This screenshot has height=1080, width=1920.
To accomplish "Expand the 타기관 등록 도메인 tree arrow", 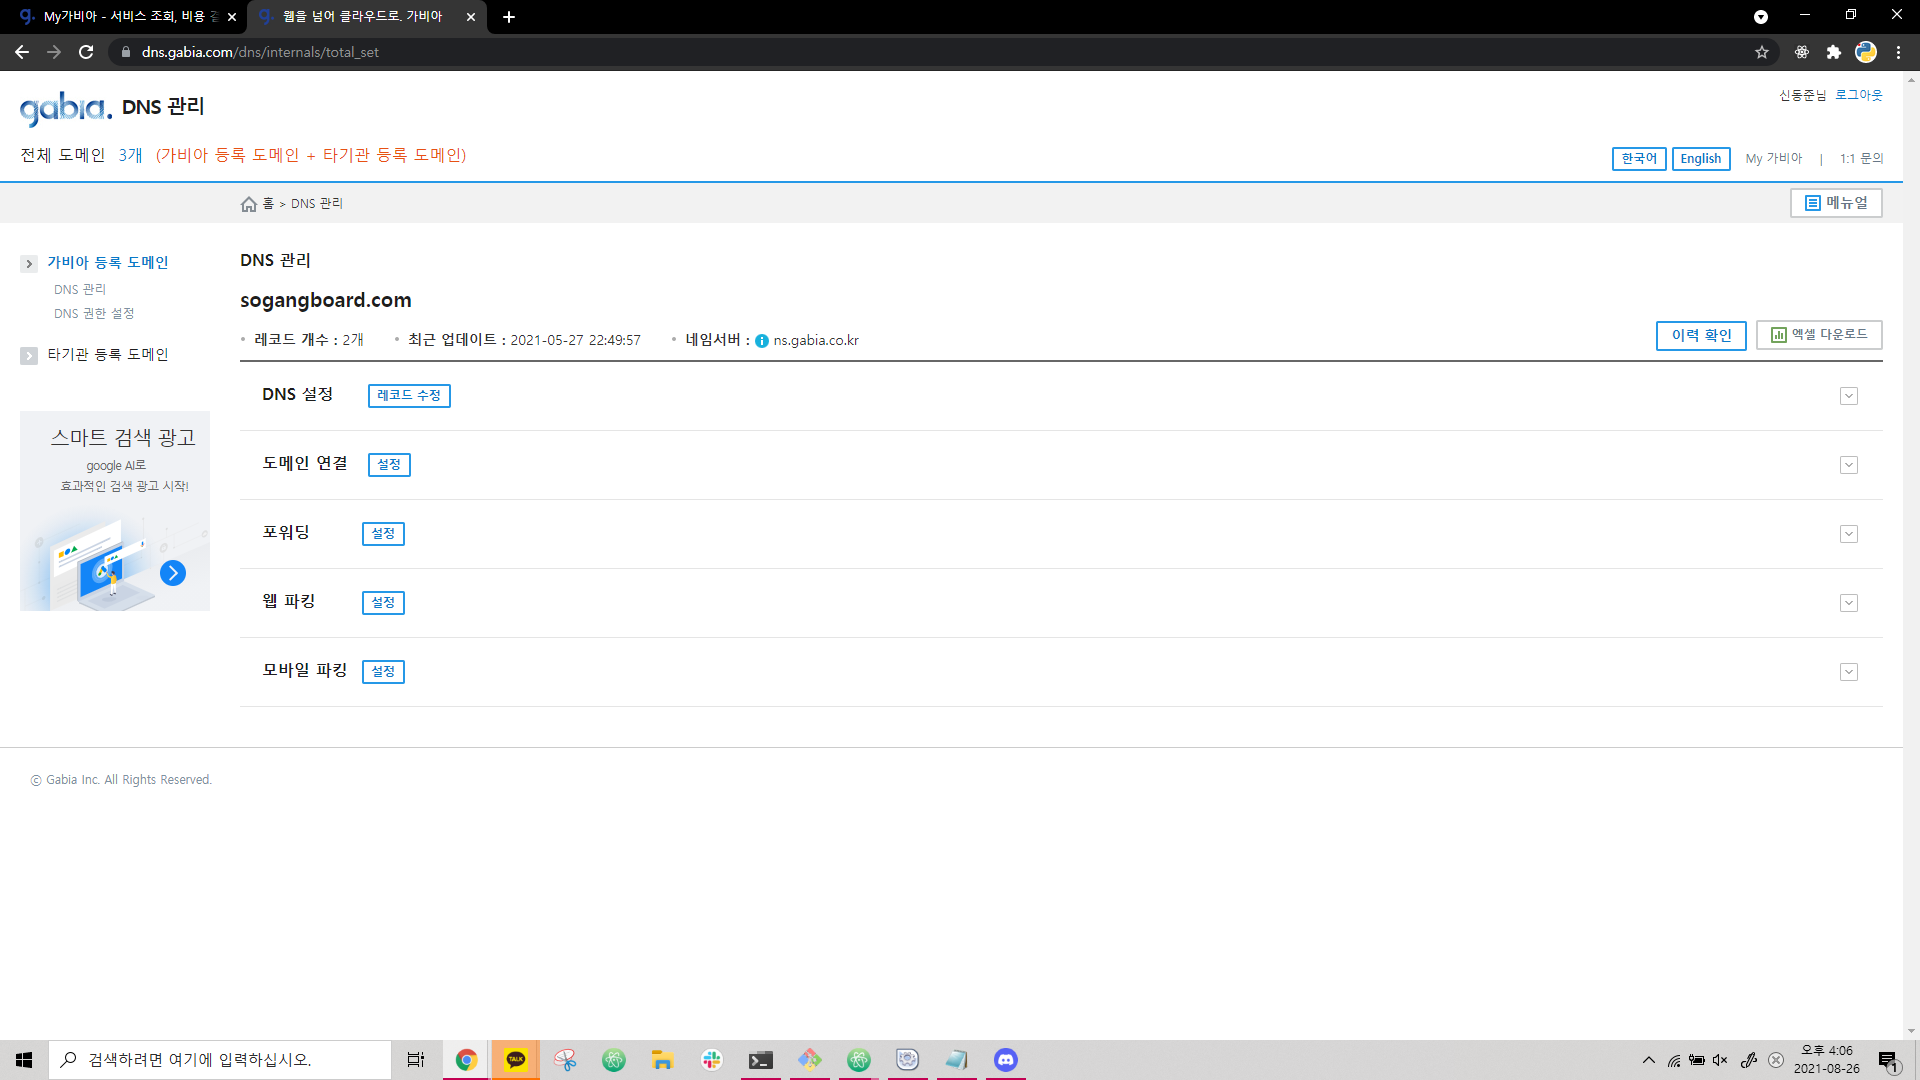I will [x=29, y=356].
